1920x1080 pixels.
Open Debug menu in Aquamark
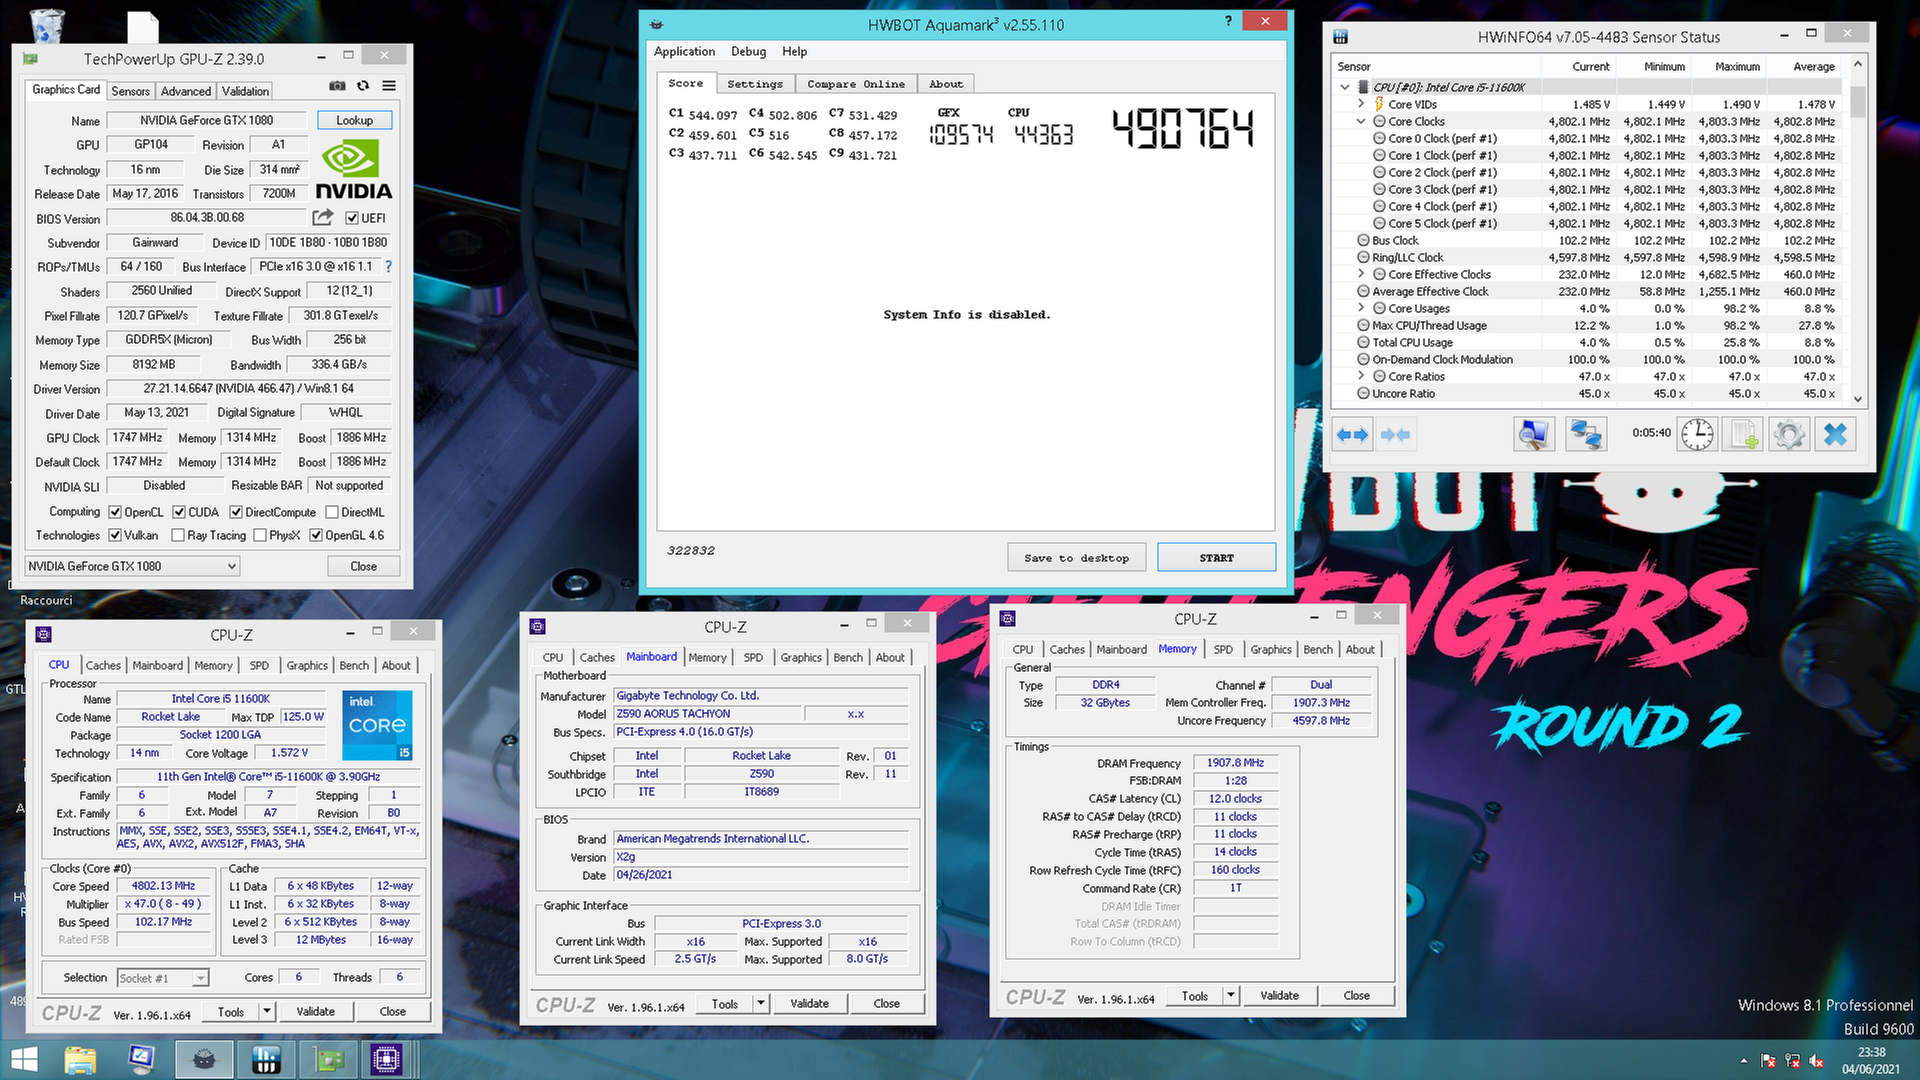[x=748, y=51]
